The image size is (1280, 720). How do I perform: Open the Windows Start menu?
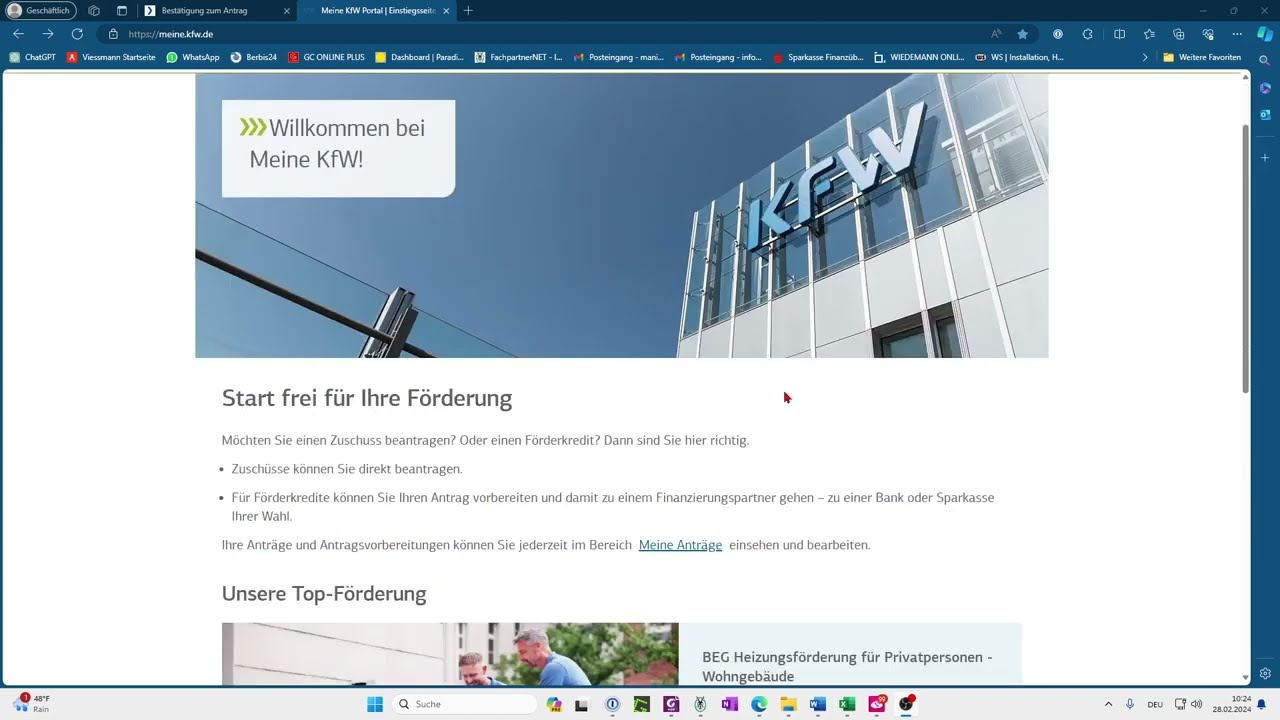tap(375, 704)
